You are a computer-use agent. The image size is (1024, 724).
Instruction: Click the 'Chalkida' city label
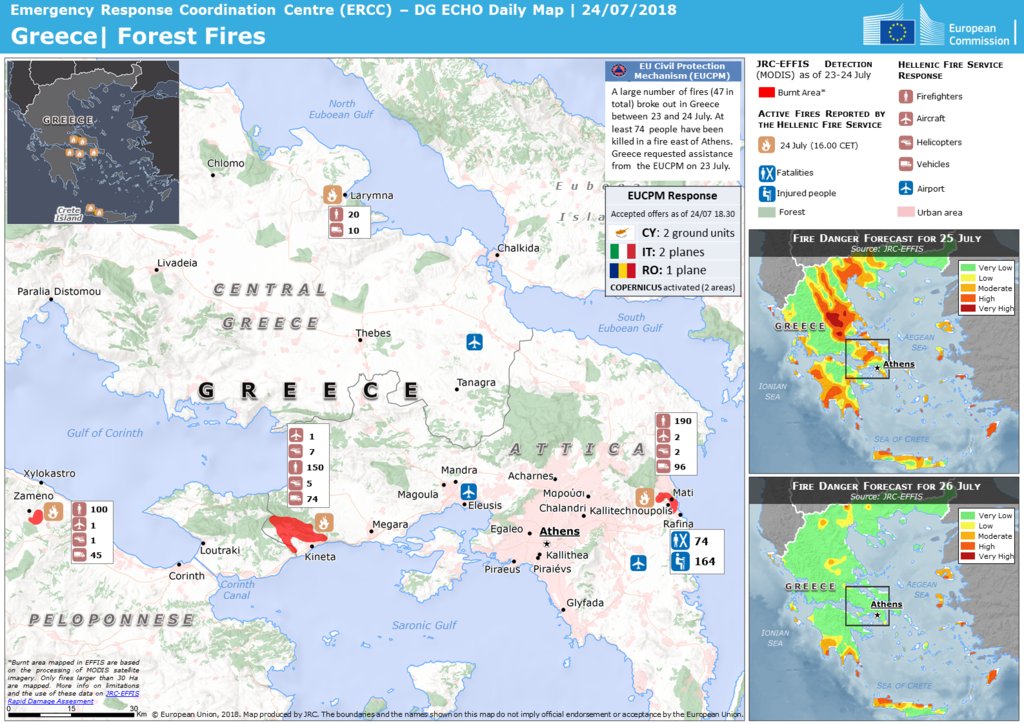519,248
